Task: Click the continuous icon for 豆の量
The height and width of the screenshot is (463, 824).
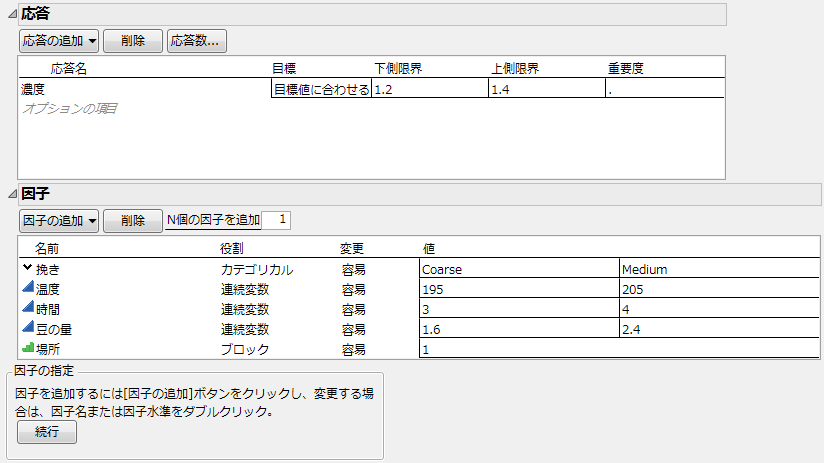Action: (28, 327)
